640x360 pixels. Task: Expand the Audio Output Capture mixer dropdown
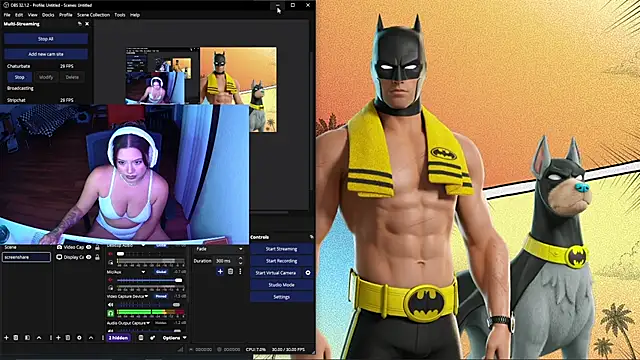[148, 323]
